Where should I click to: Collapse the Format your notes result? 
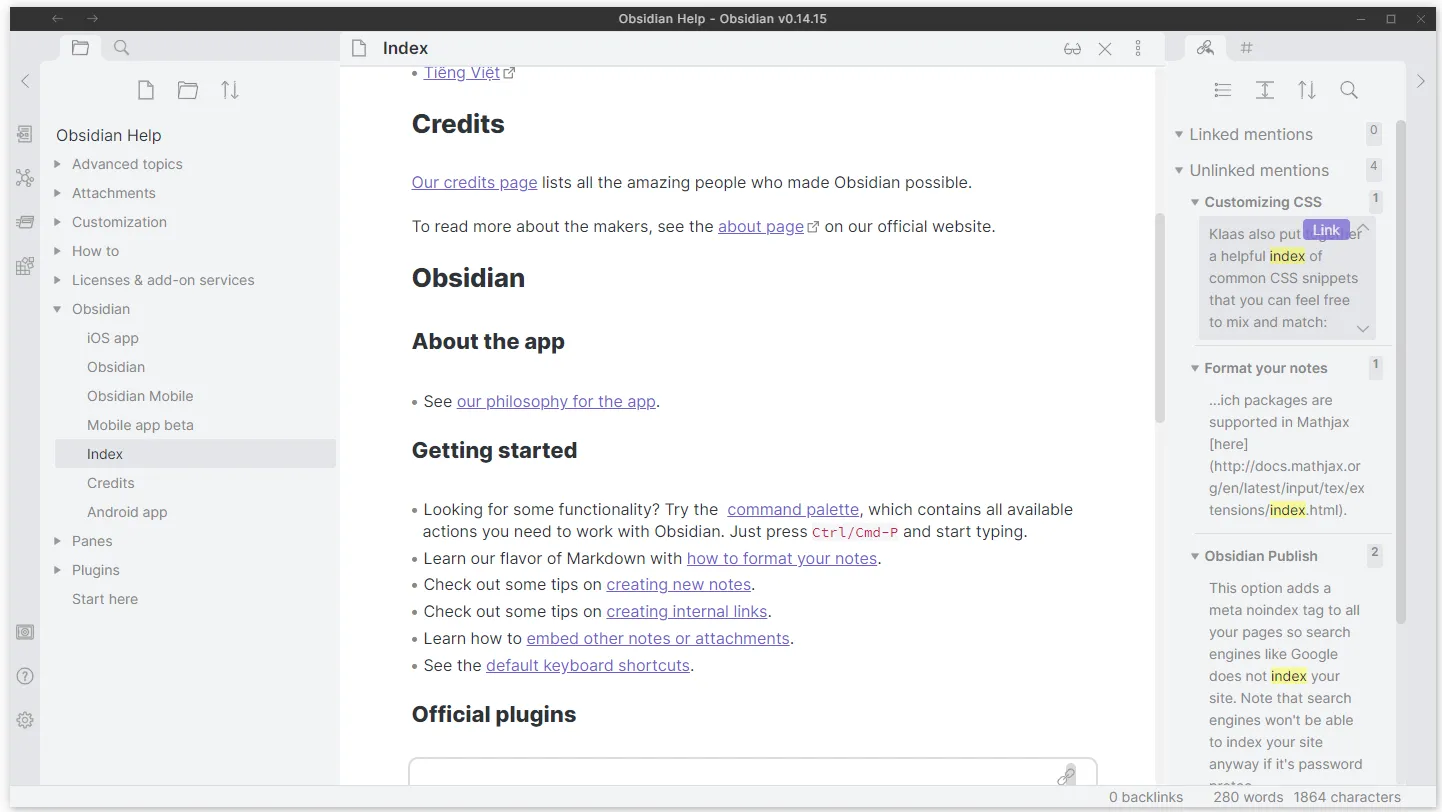pyautogui.click(x=1195, y=368)
